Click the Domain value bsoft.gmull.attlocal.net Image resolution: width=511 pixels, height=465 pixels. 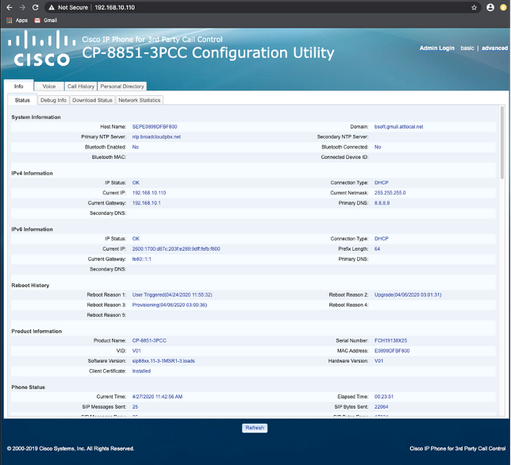coord(399,127)
